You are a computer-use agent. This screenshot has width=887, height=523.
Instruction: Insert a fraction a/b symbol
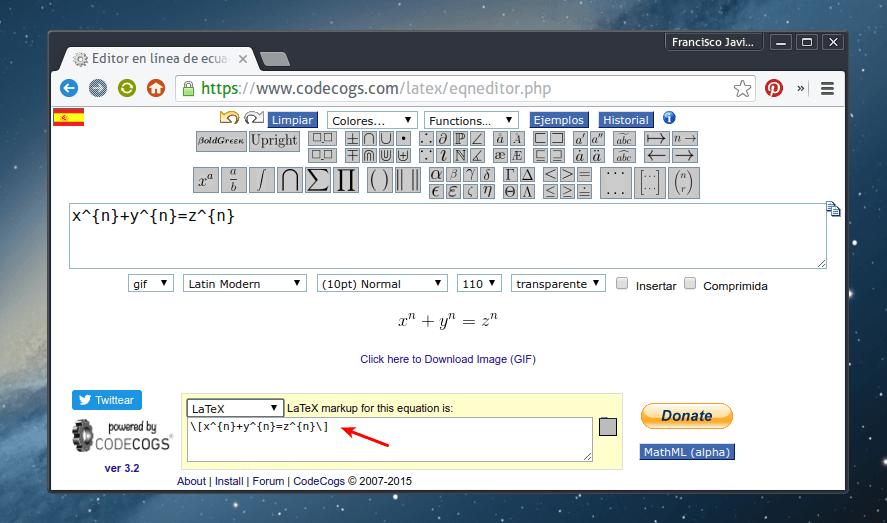coord(233,180)
